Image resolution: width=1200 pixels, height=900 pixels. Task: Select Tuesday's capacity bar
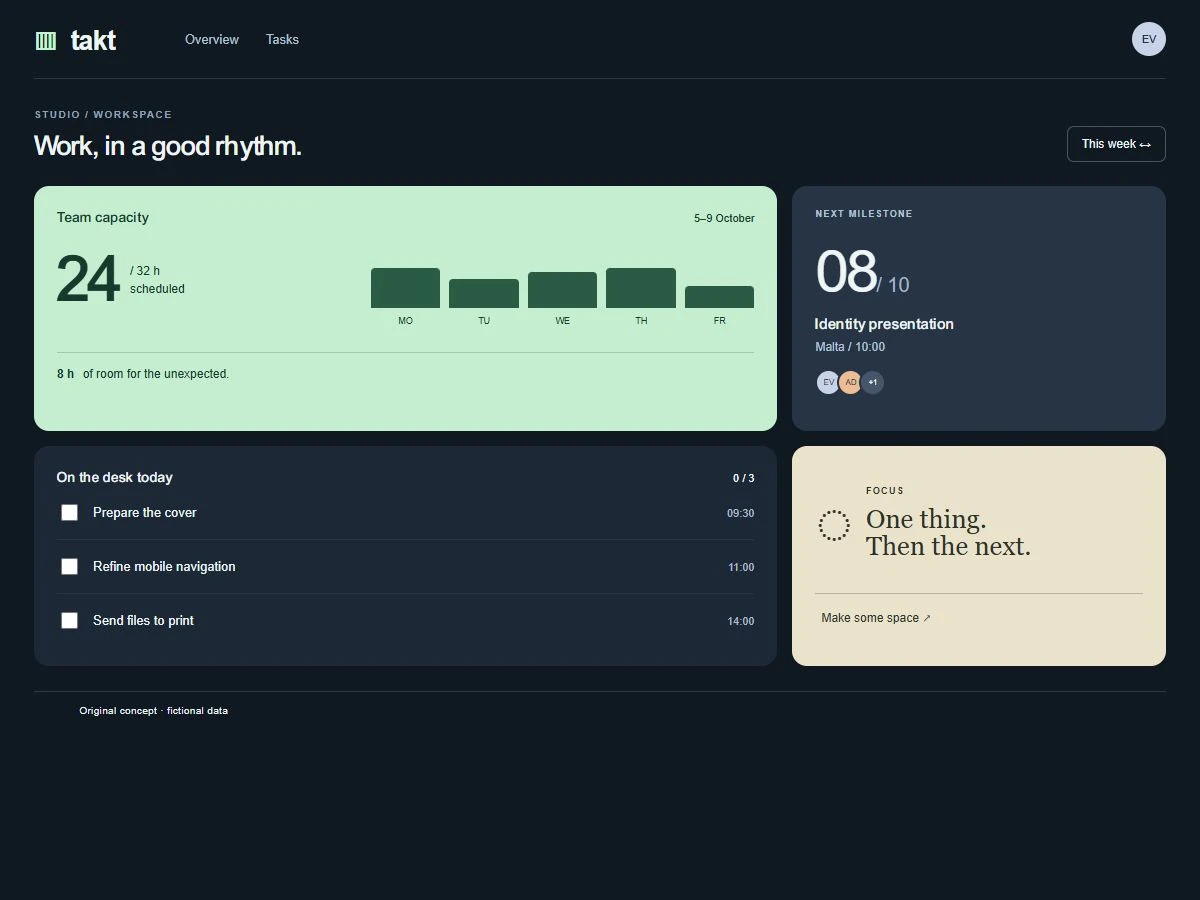(x=484, y=293)
